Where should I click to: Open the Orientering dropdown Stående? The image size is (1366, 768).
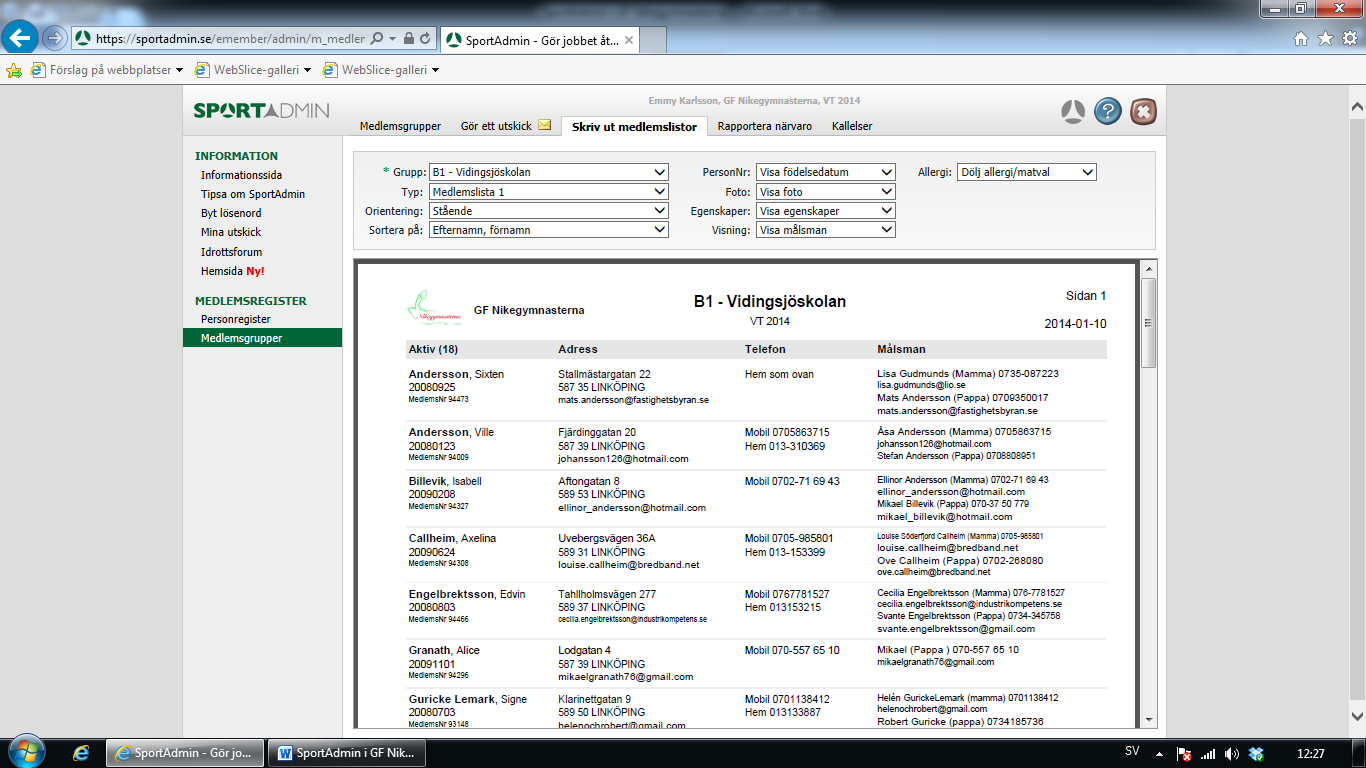548,210
